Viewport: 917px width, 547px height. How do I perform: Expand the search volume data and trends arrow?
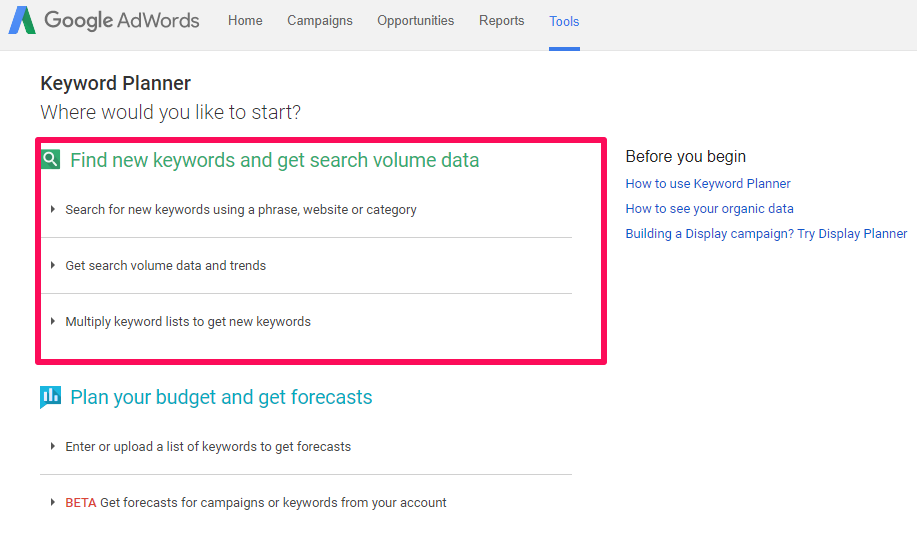pyautogui.click(x=53, y=265)
